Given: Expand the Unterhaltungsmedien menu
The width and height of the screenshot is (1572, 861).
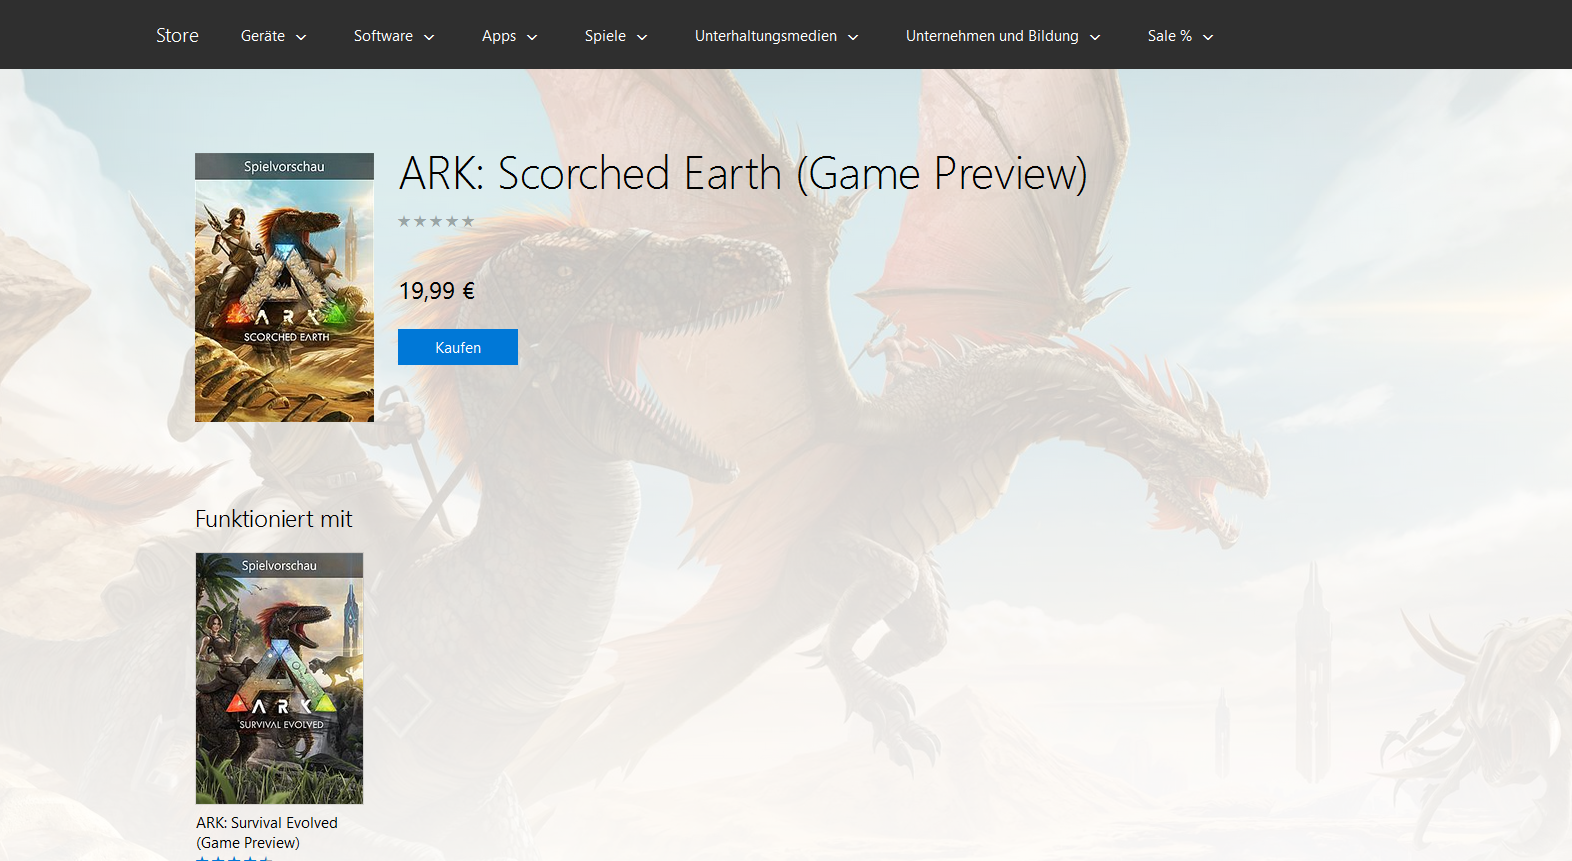Looking at the screenshot, I should pyautogui.click(x=777, y=36).
